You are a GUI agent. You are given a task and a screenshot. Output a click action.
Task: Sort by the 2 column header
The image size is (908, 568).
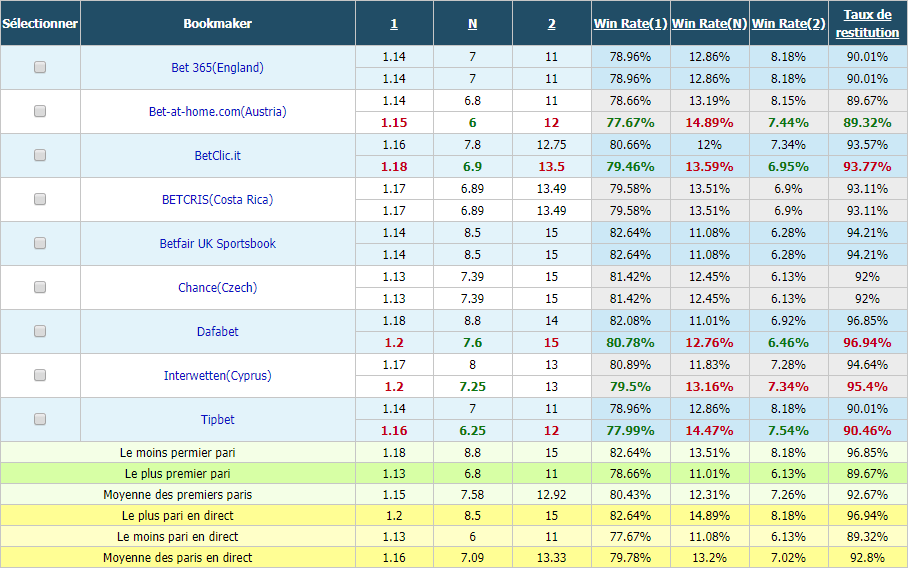click(551, 24)
